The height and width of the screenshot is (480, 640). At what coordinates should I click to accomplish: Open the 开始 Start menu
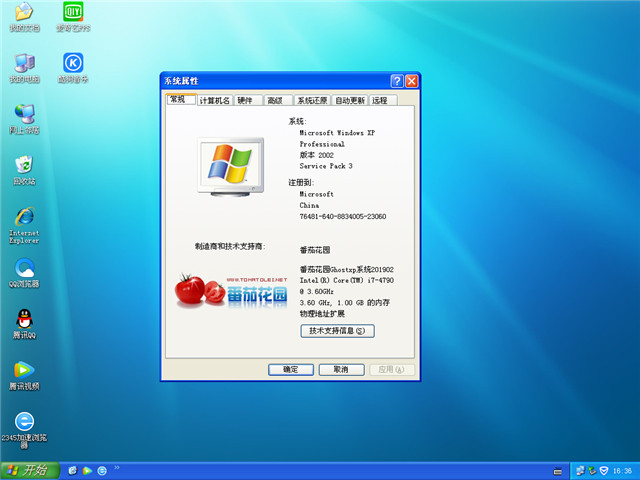click(x=30, y=471)
